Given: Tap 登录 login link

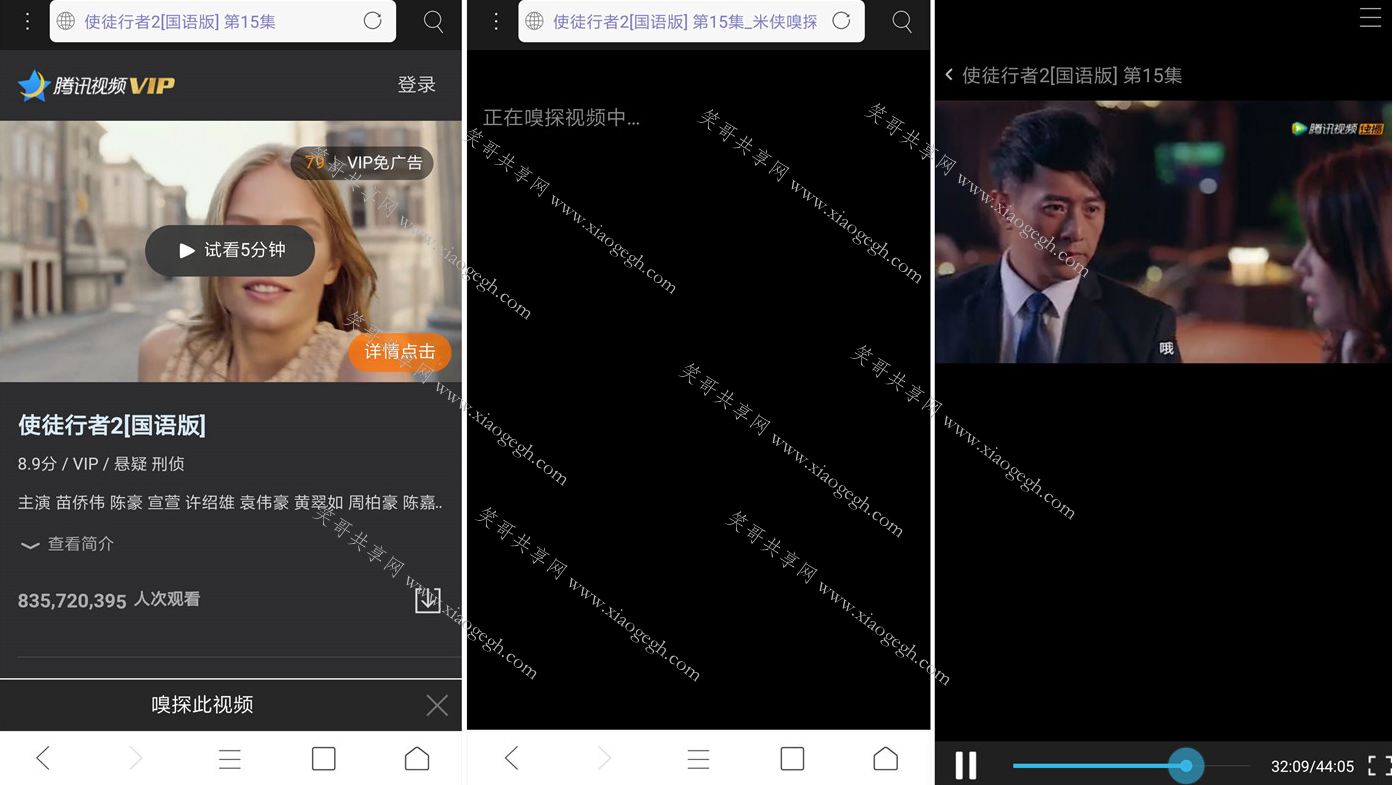Looking at the screenshot, I should tap(417, 85).
